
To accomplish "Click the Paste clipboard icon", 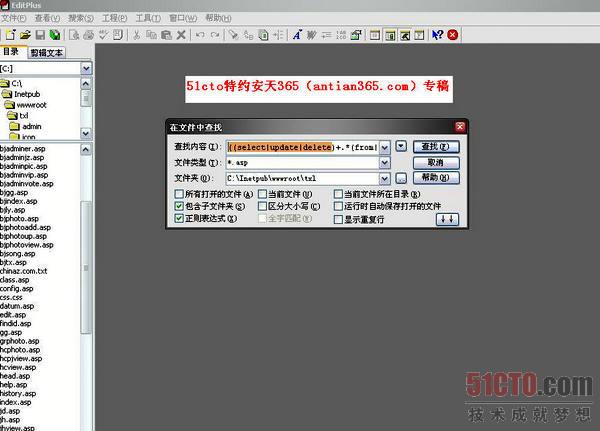I will pos(166,35).
